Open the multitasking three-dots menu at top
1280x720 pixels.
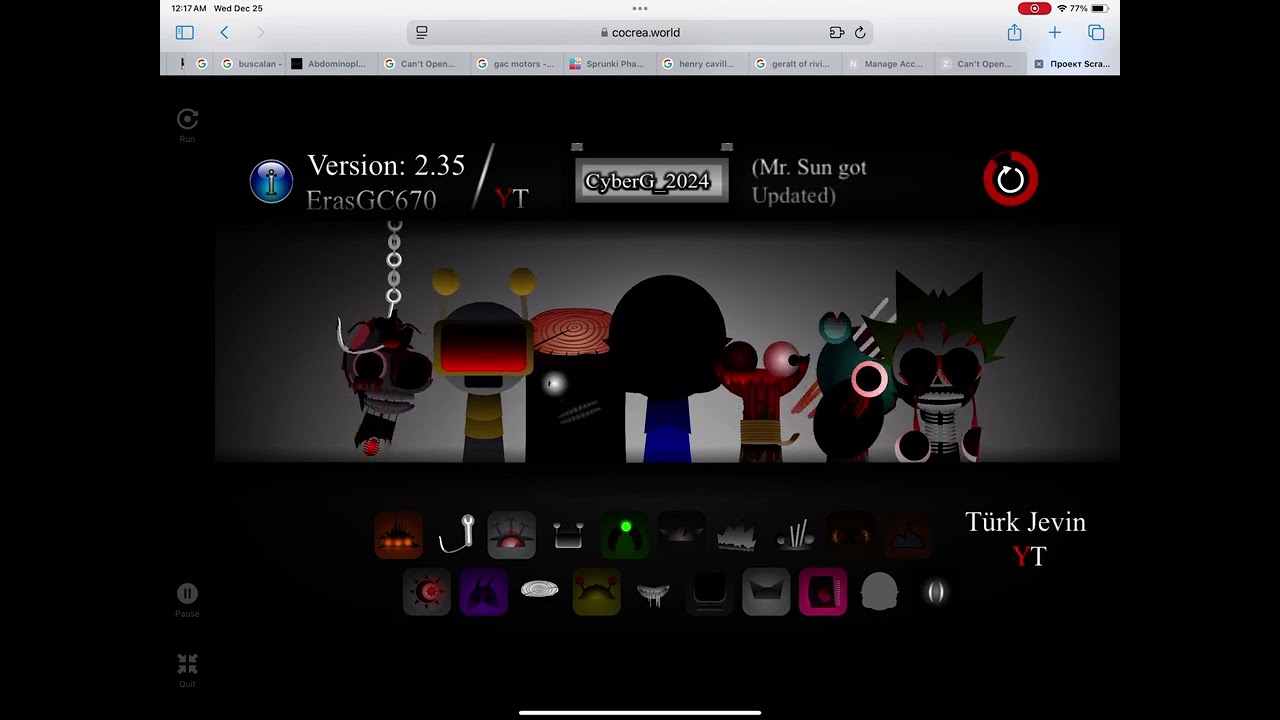point(640,9)
